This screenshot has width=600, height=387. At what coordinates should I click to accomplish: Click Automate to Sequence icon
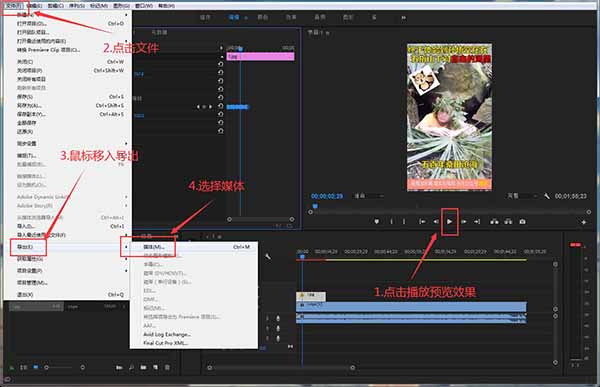click(x=119, y=367)
